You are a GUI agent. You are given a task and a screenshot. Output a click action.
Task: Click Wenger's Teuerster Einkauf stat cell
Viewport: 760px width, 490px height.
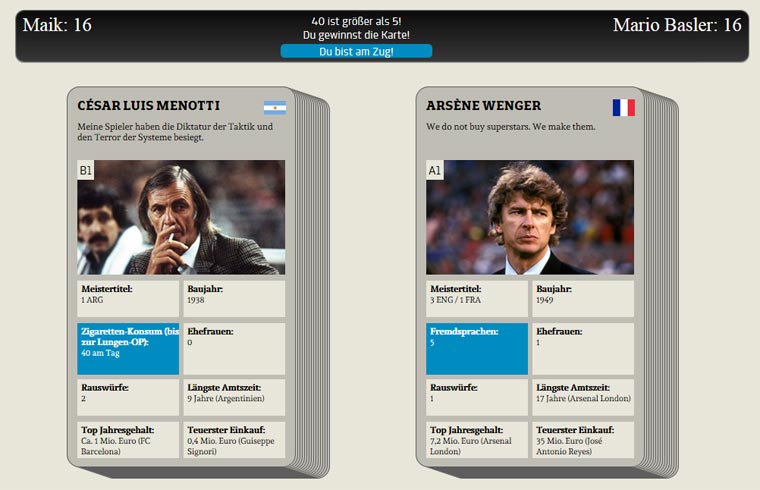tap(583, 440)
